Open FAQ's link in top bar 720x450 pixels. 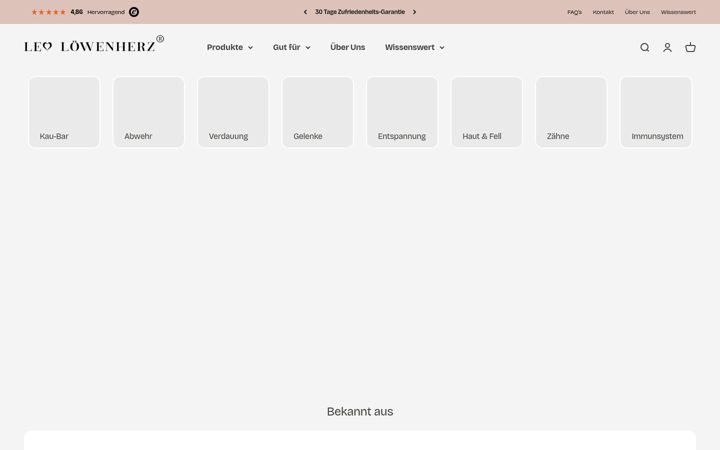coord(574,12)
